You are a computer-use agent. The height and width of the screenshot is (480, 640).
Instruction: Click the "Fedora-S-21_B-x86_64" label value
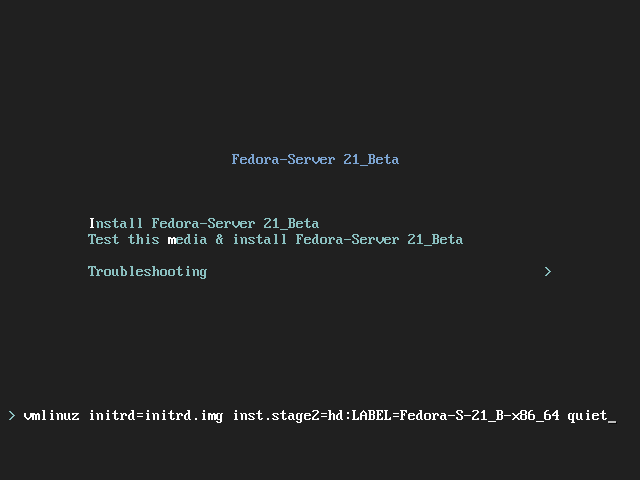click(479, 415)
